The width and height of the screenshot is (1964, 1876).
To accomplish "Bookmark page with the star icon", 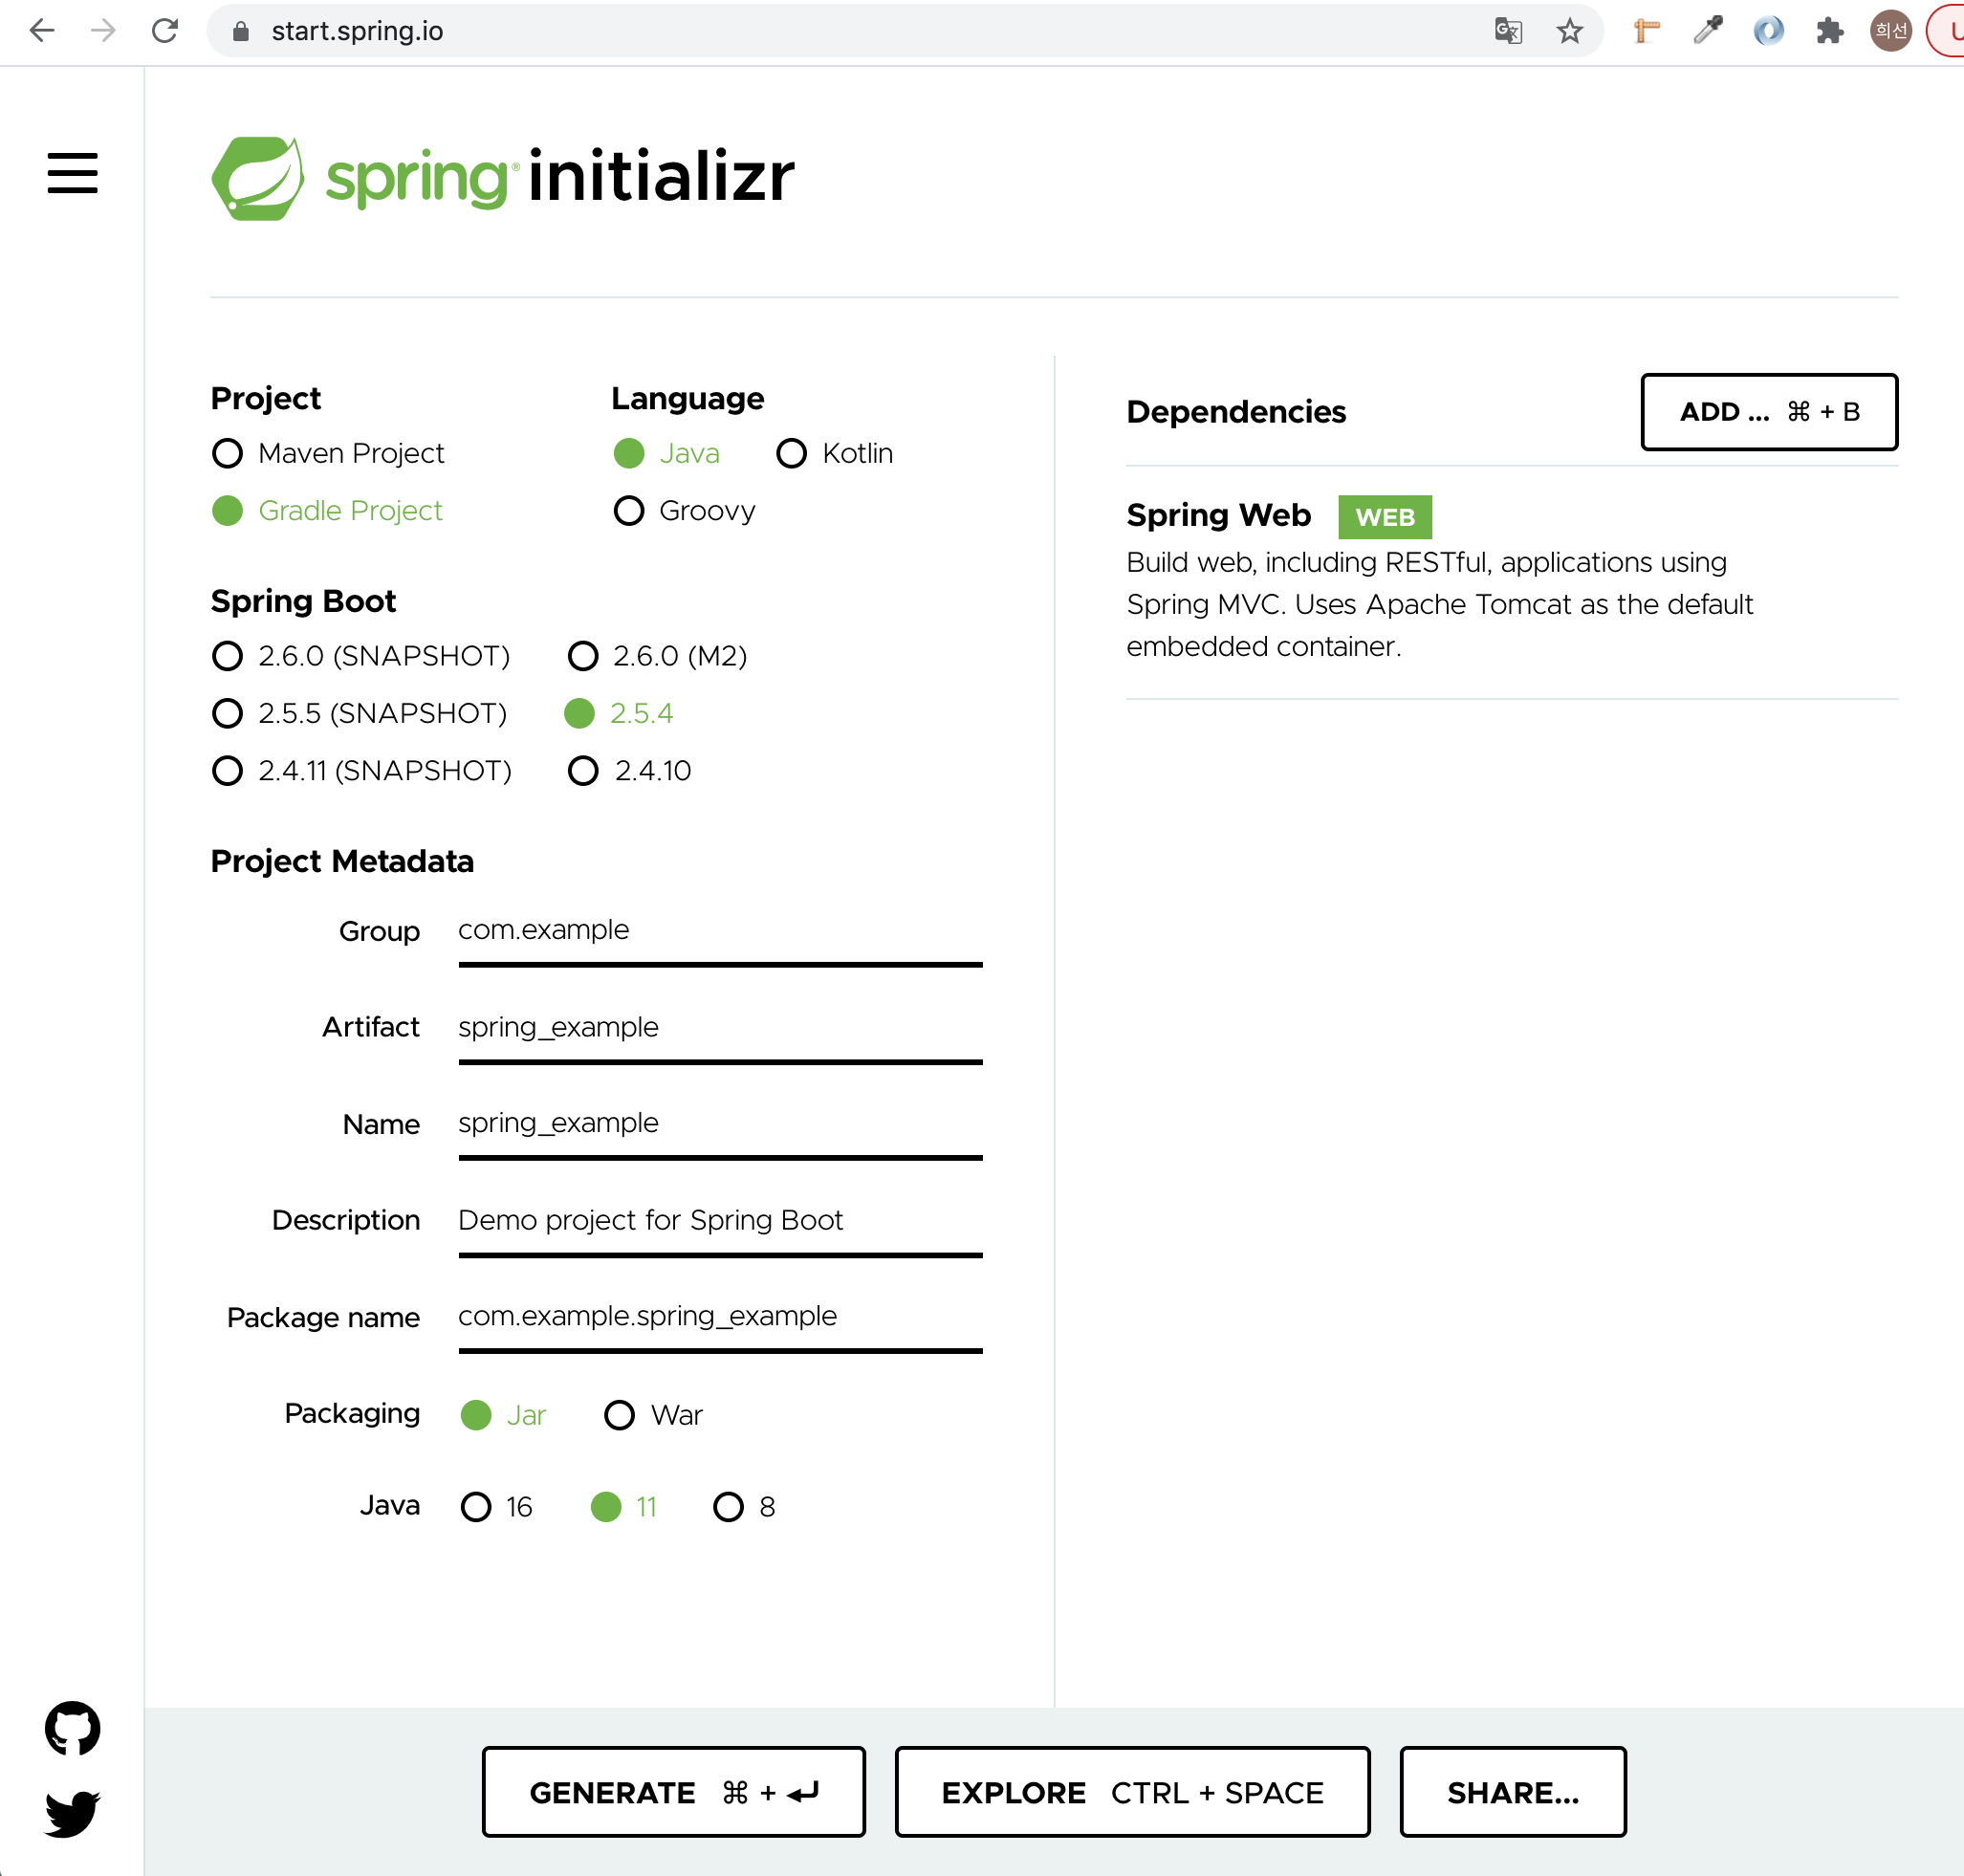I will point(1569,31).
